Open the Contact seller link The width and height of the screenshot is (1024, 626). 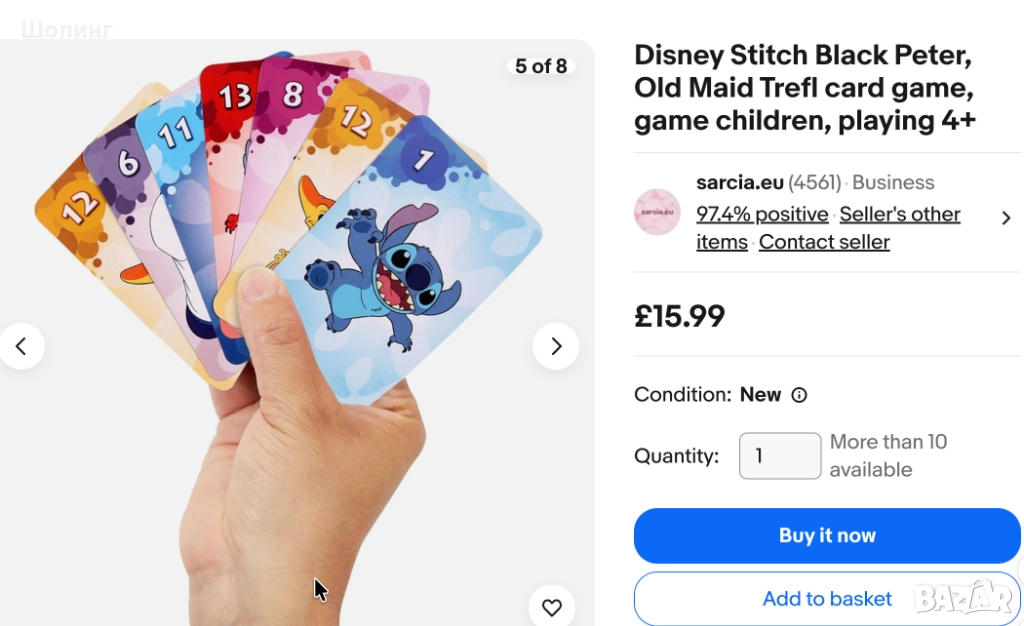824,242
